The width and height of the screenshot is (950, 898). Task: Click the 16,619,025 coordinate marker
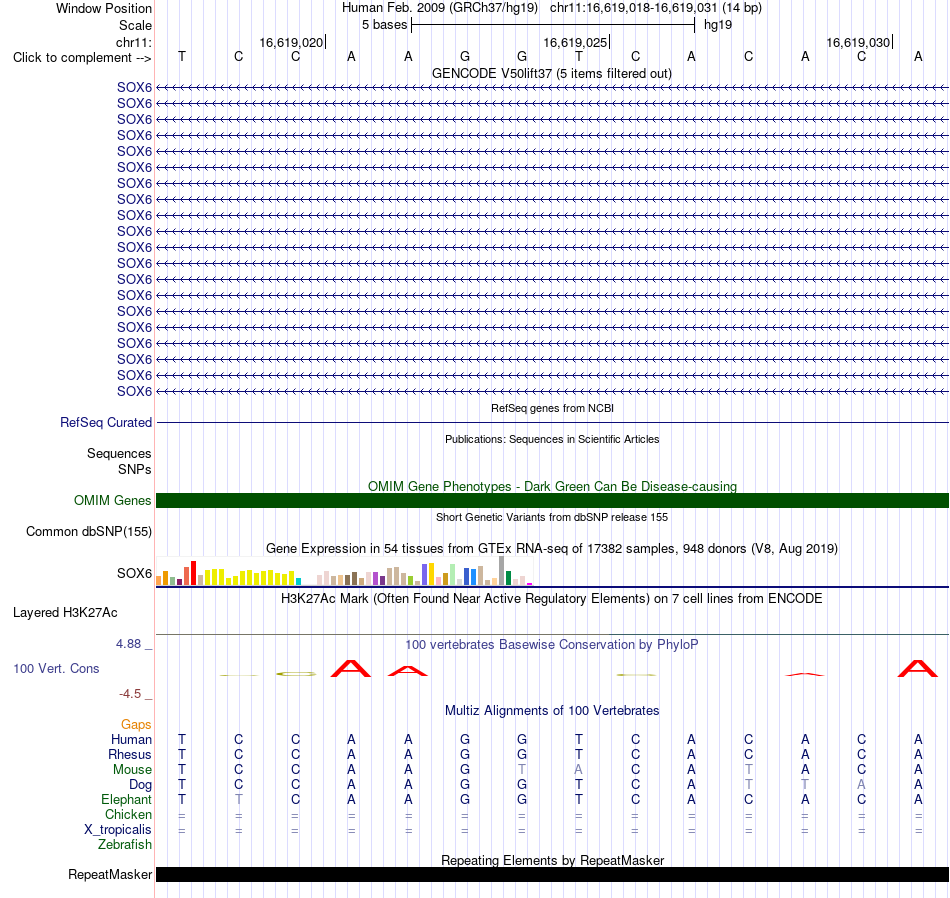(x=575, y=42)
